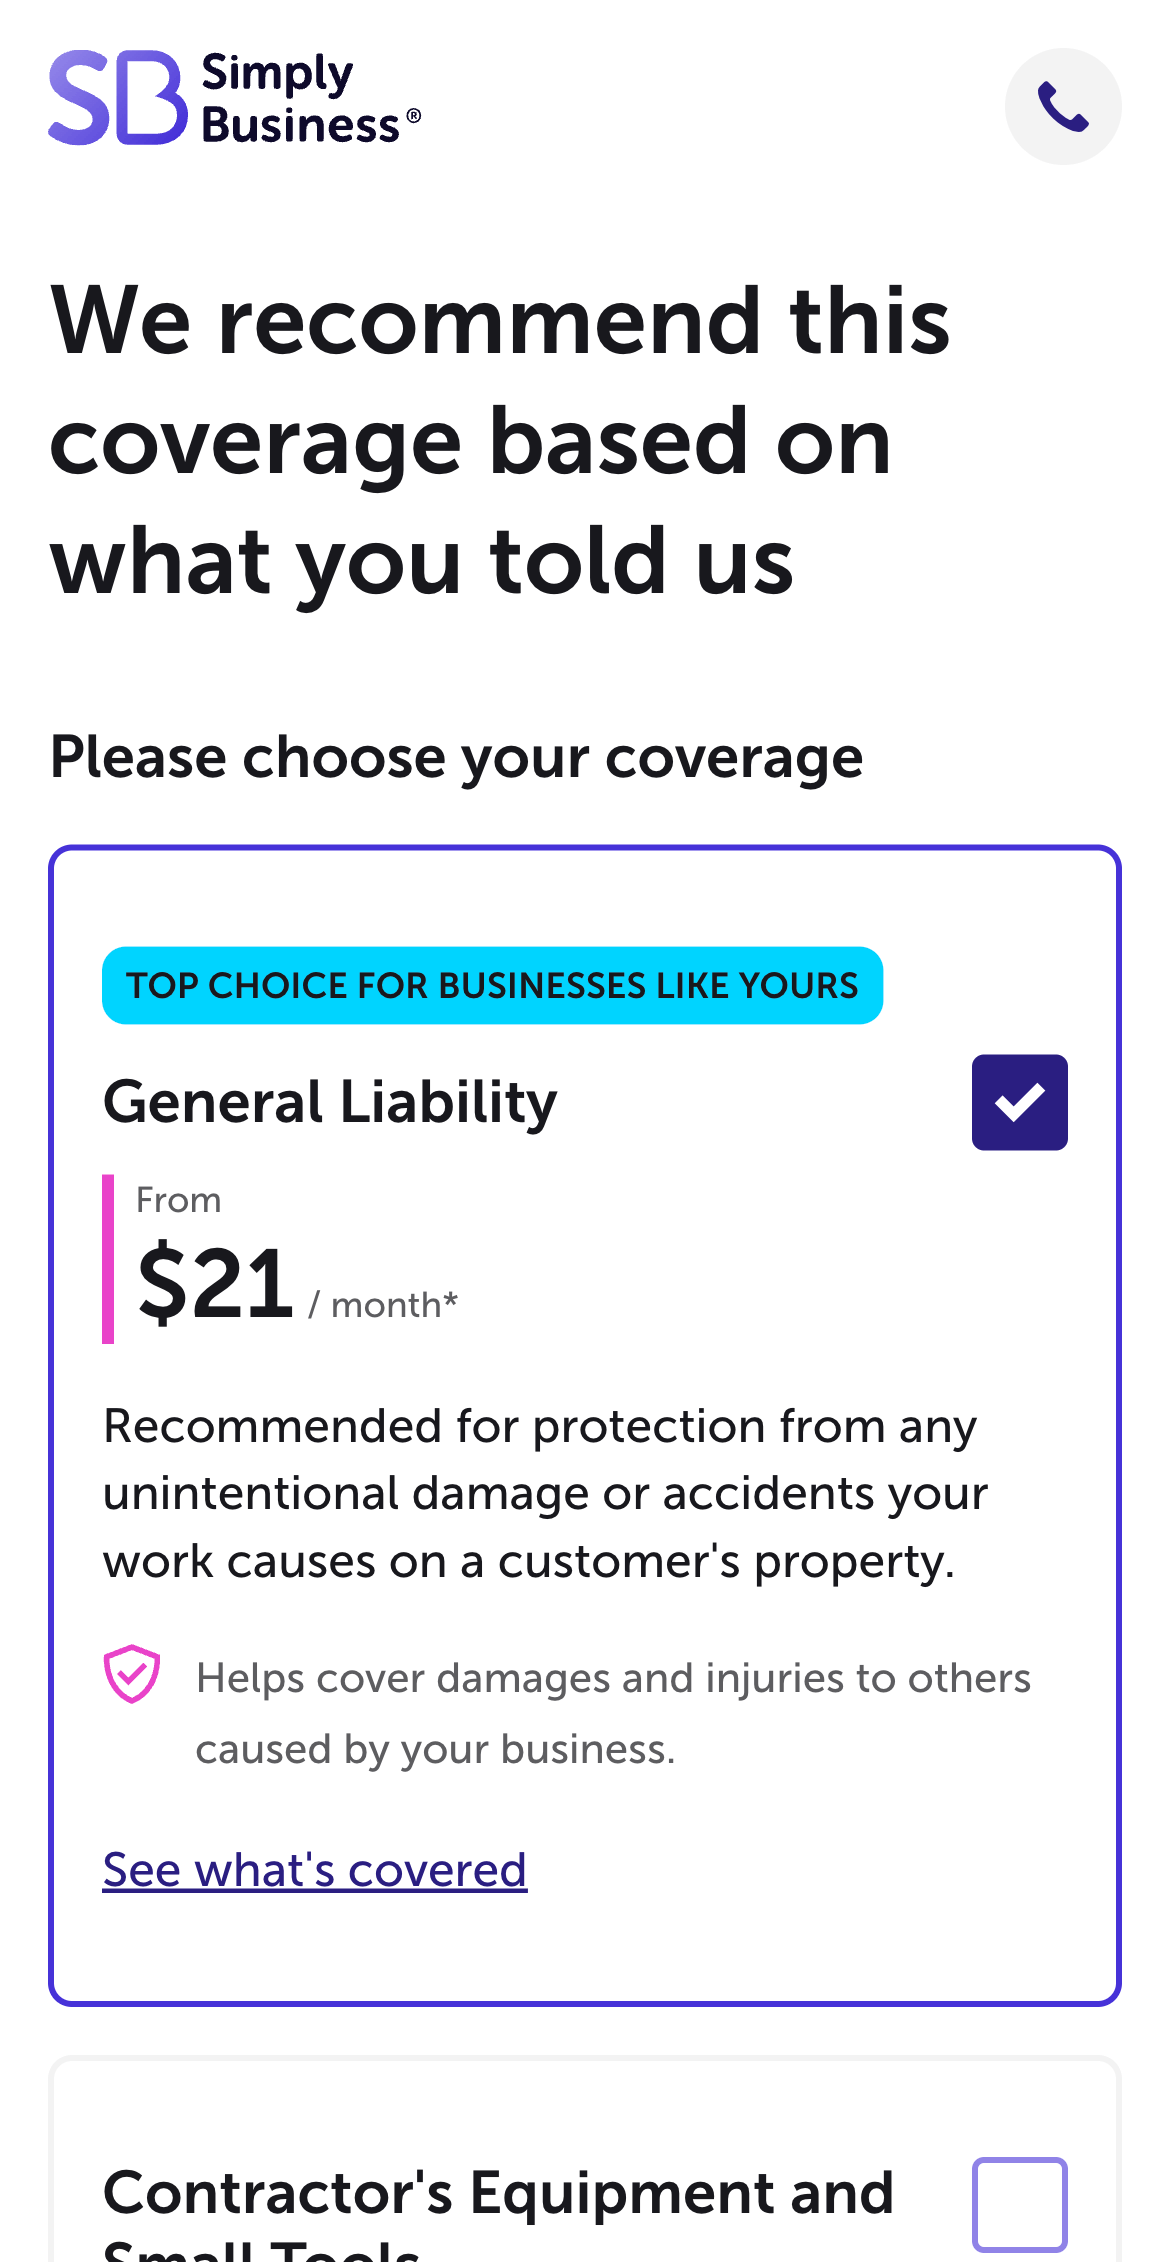Click the "We recommend this coverage" heading
1170x2262 pixels.
point(500,440)
